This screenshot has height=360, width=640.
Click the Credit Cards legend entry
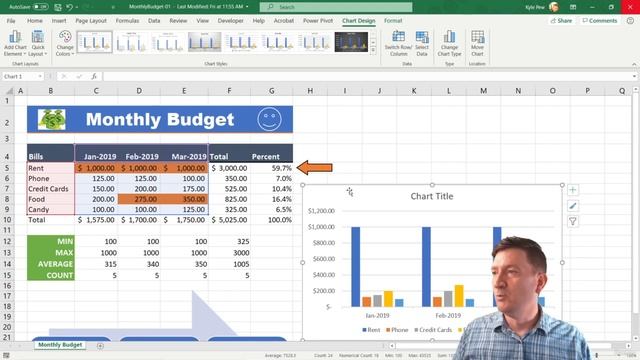433,330
